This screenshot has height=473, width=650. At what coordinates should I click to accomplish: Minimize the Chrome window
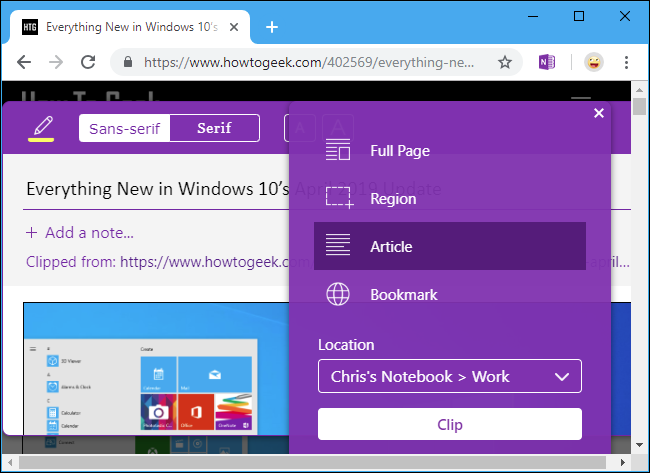[533, 16]
